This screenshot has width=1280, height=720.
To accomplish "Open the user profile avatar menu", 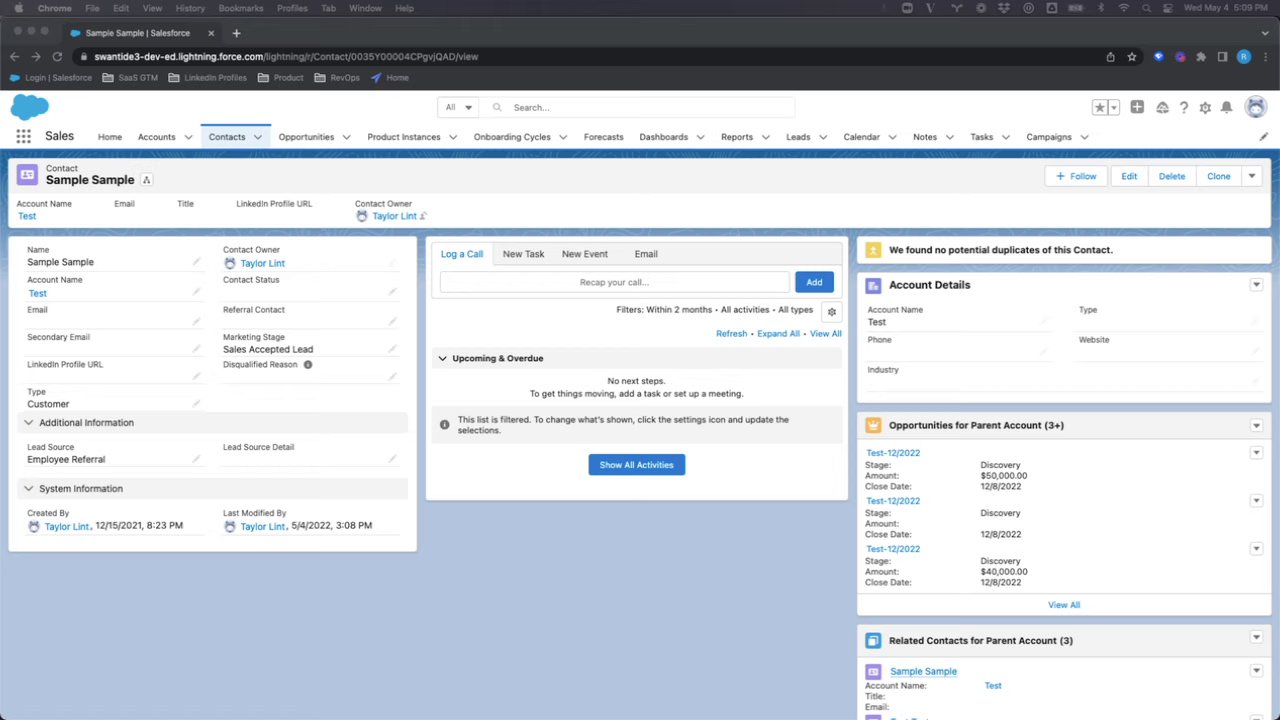I will tap(1256, 107).
